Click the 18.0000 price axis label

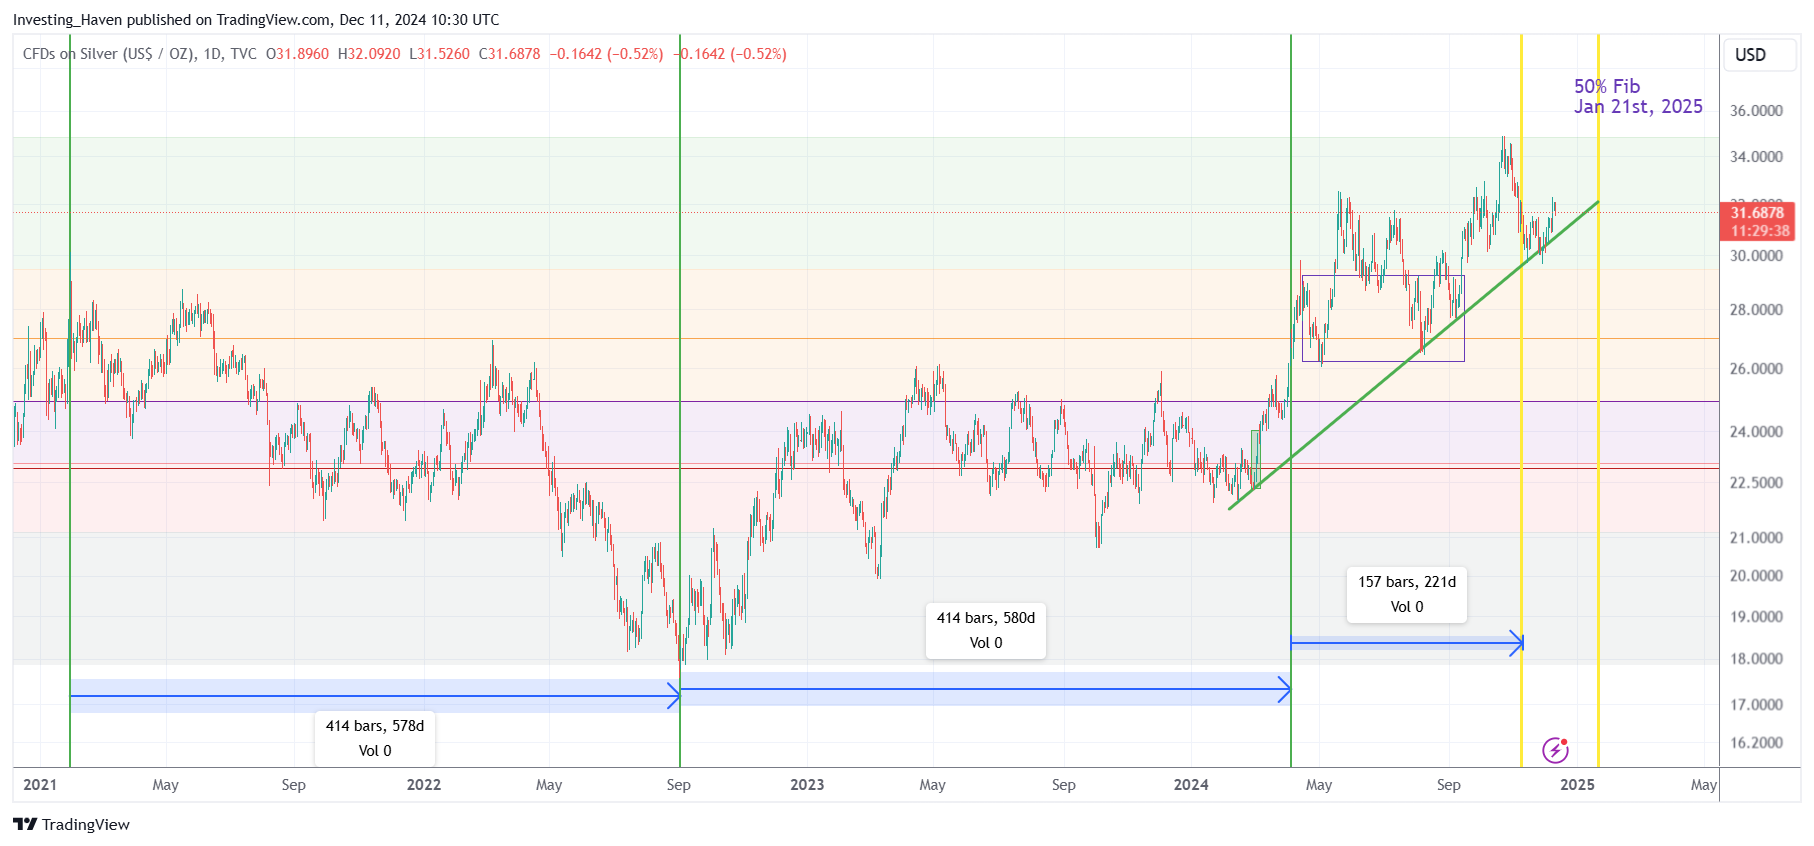pos(1756,659)
